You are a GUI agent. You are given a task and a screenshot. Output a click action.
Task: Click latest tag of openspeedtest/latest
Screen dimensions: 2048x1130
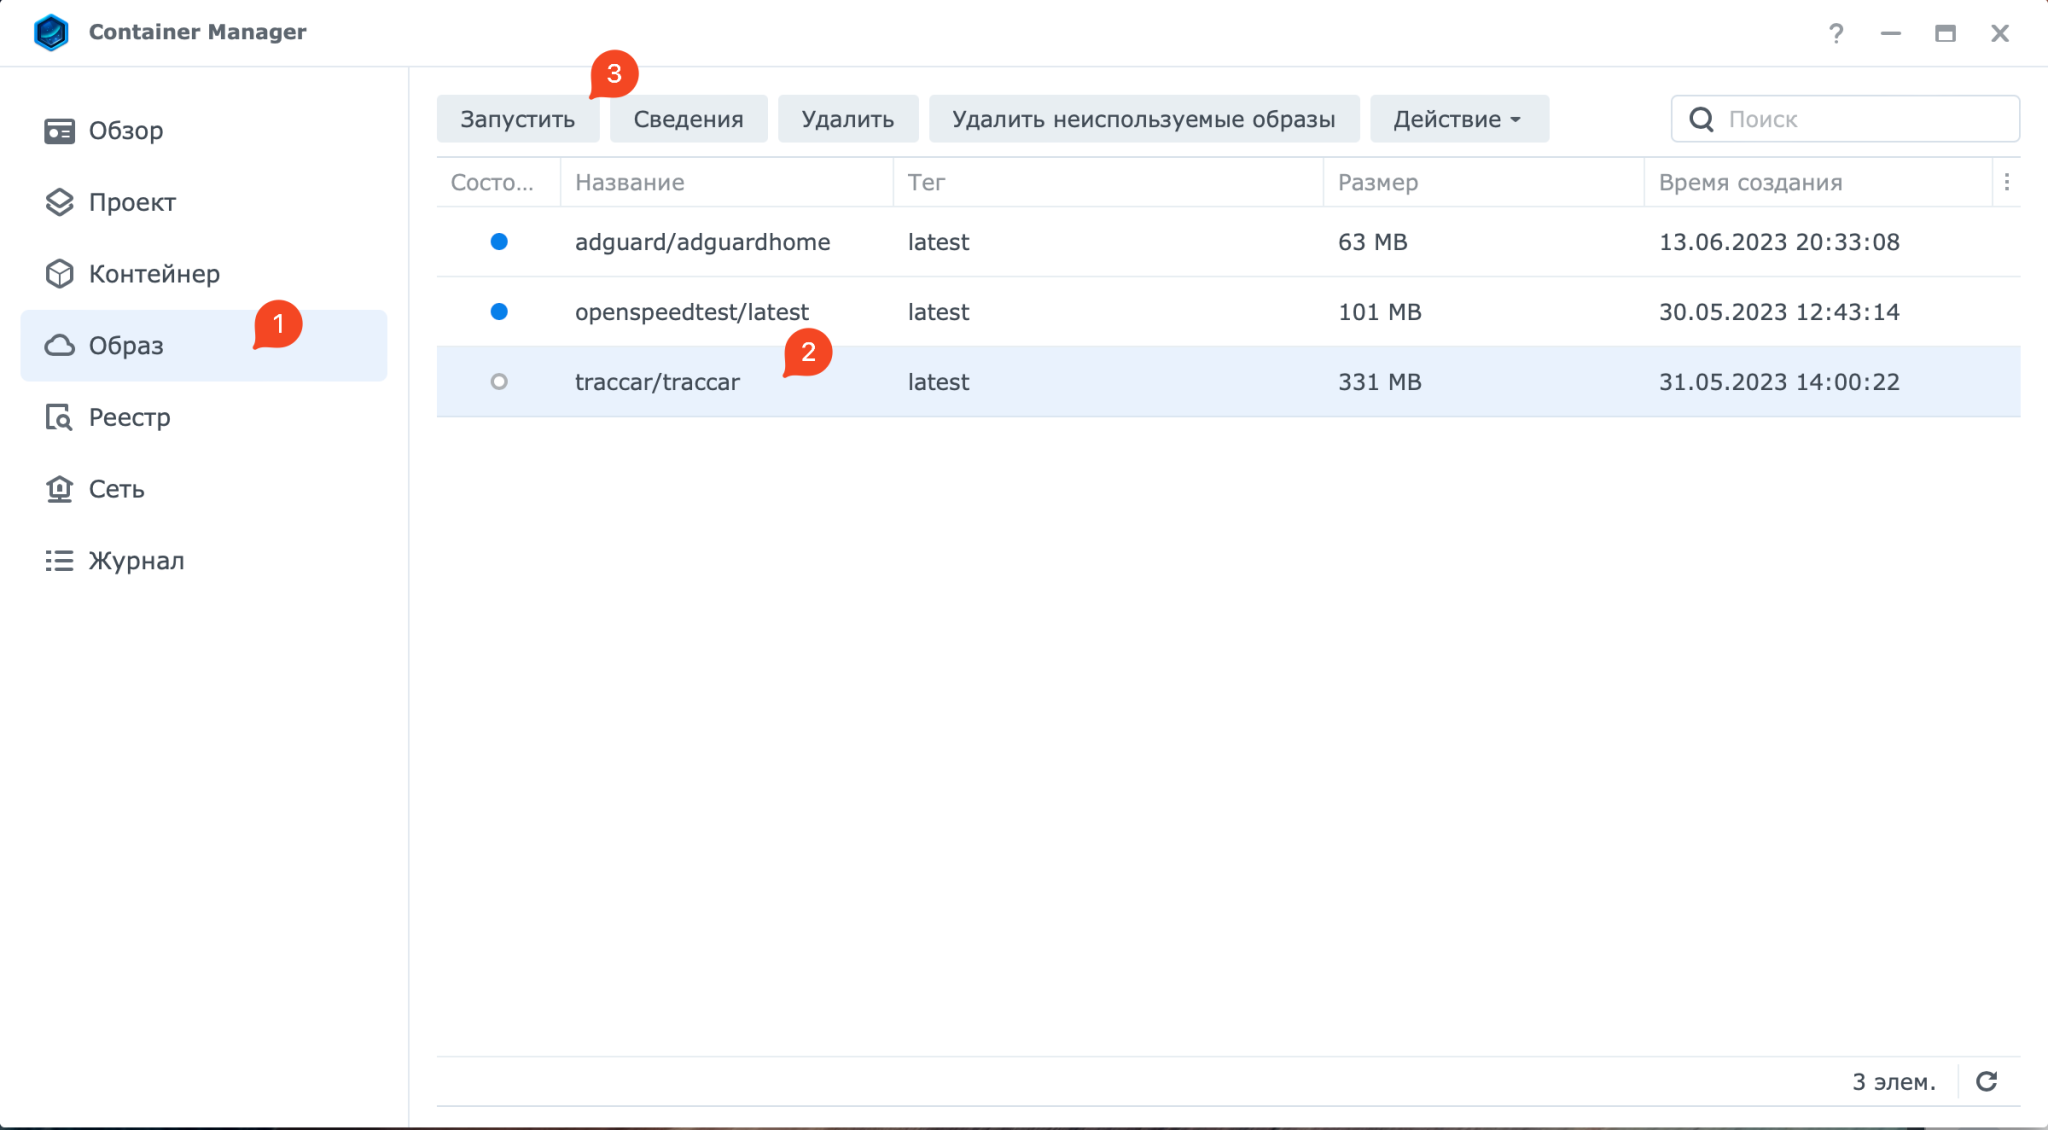click(x=938, y=312)
